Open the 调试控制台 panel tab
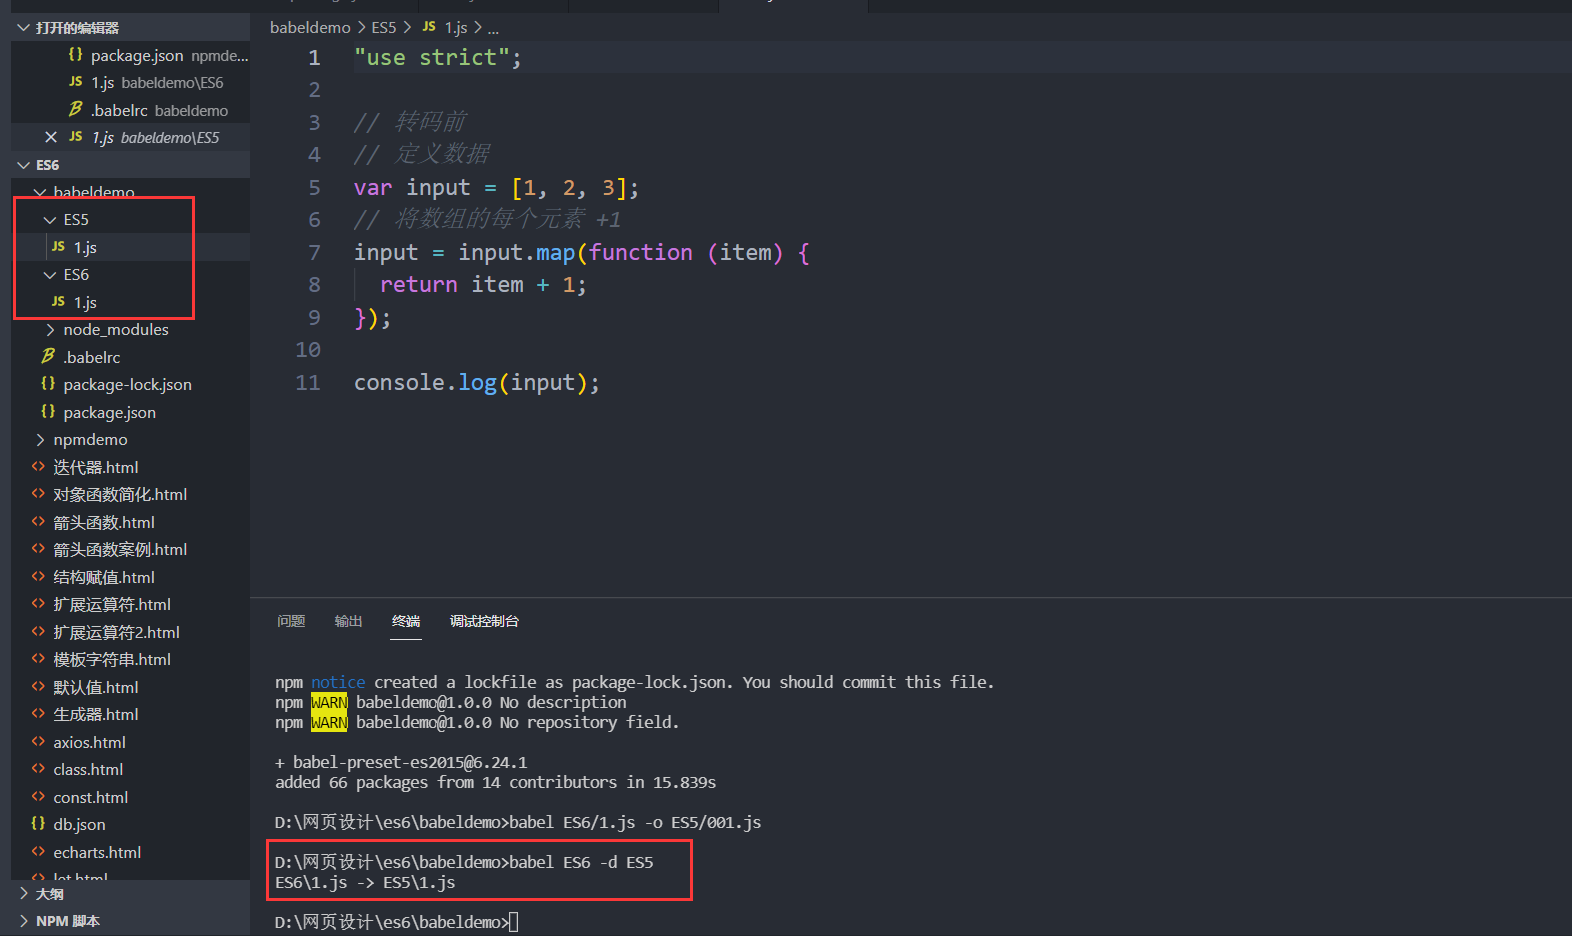1572x936 pixels. pyautogui.click(x=484, y=621)
